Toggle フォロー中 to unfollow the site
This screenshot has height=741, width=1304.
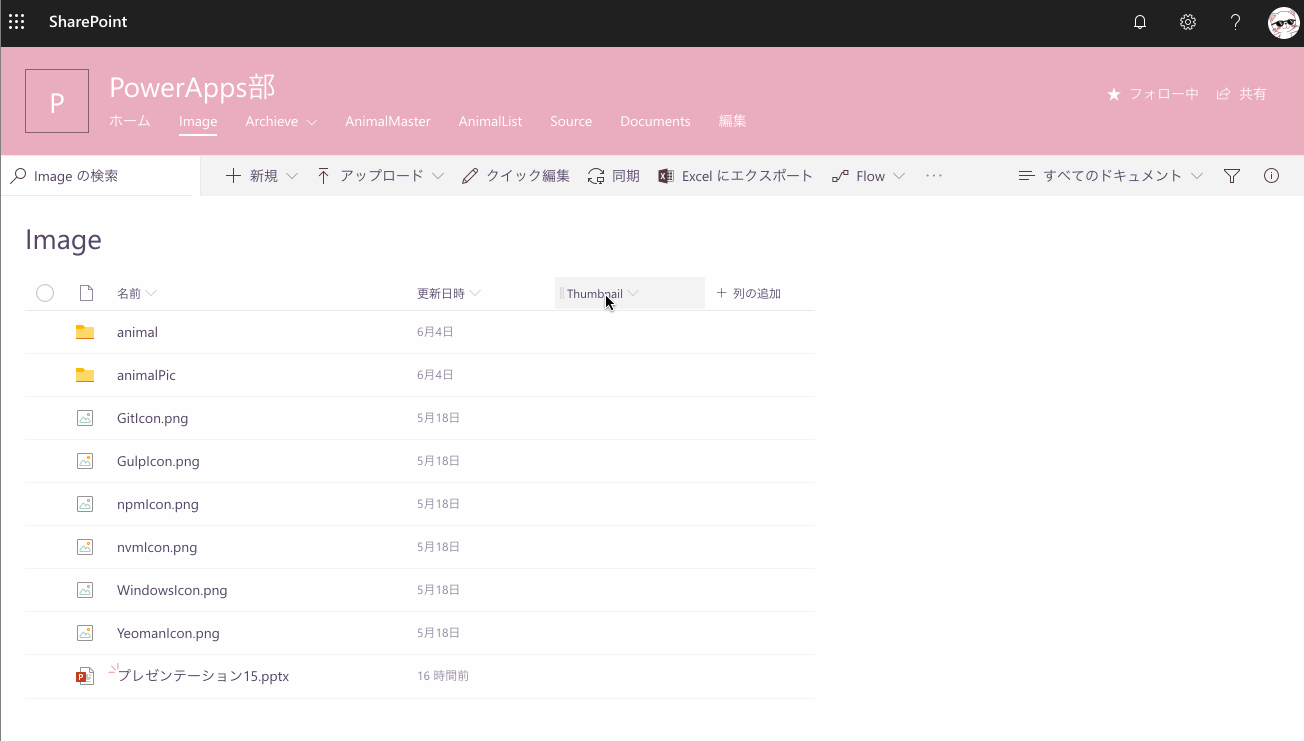(x=1152, y=93)
